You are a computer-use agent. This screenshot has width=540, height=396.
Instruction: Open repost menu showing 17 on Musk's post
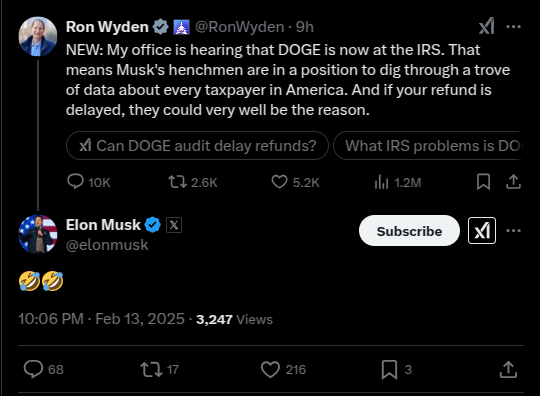pyautogui.click(x=159, y=369)
